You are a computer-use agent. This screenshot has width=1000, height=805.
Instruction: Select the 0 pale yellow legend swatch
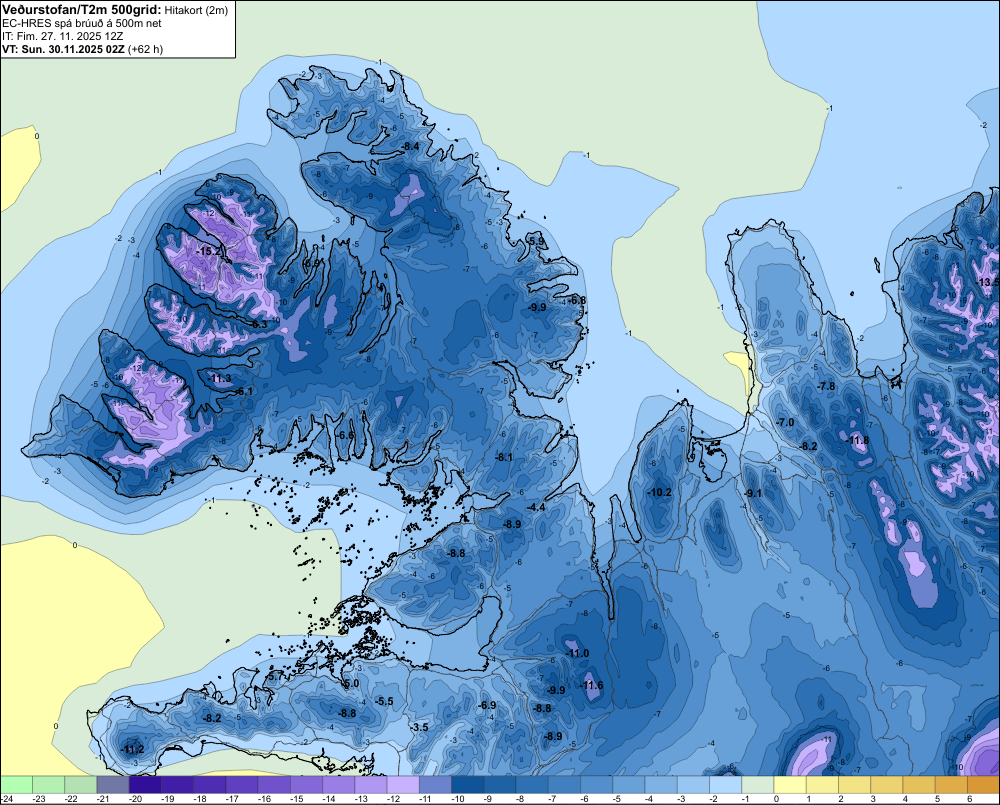click(x=790, y=785)
